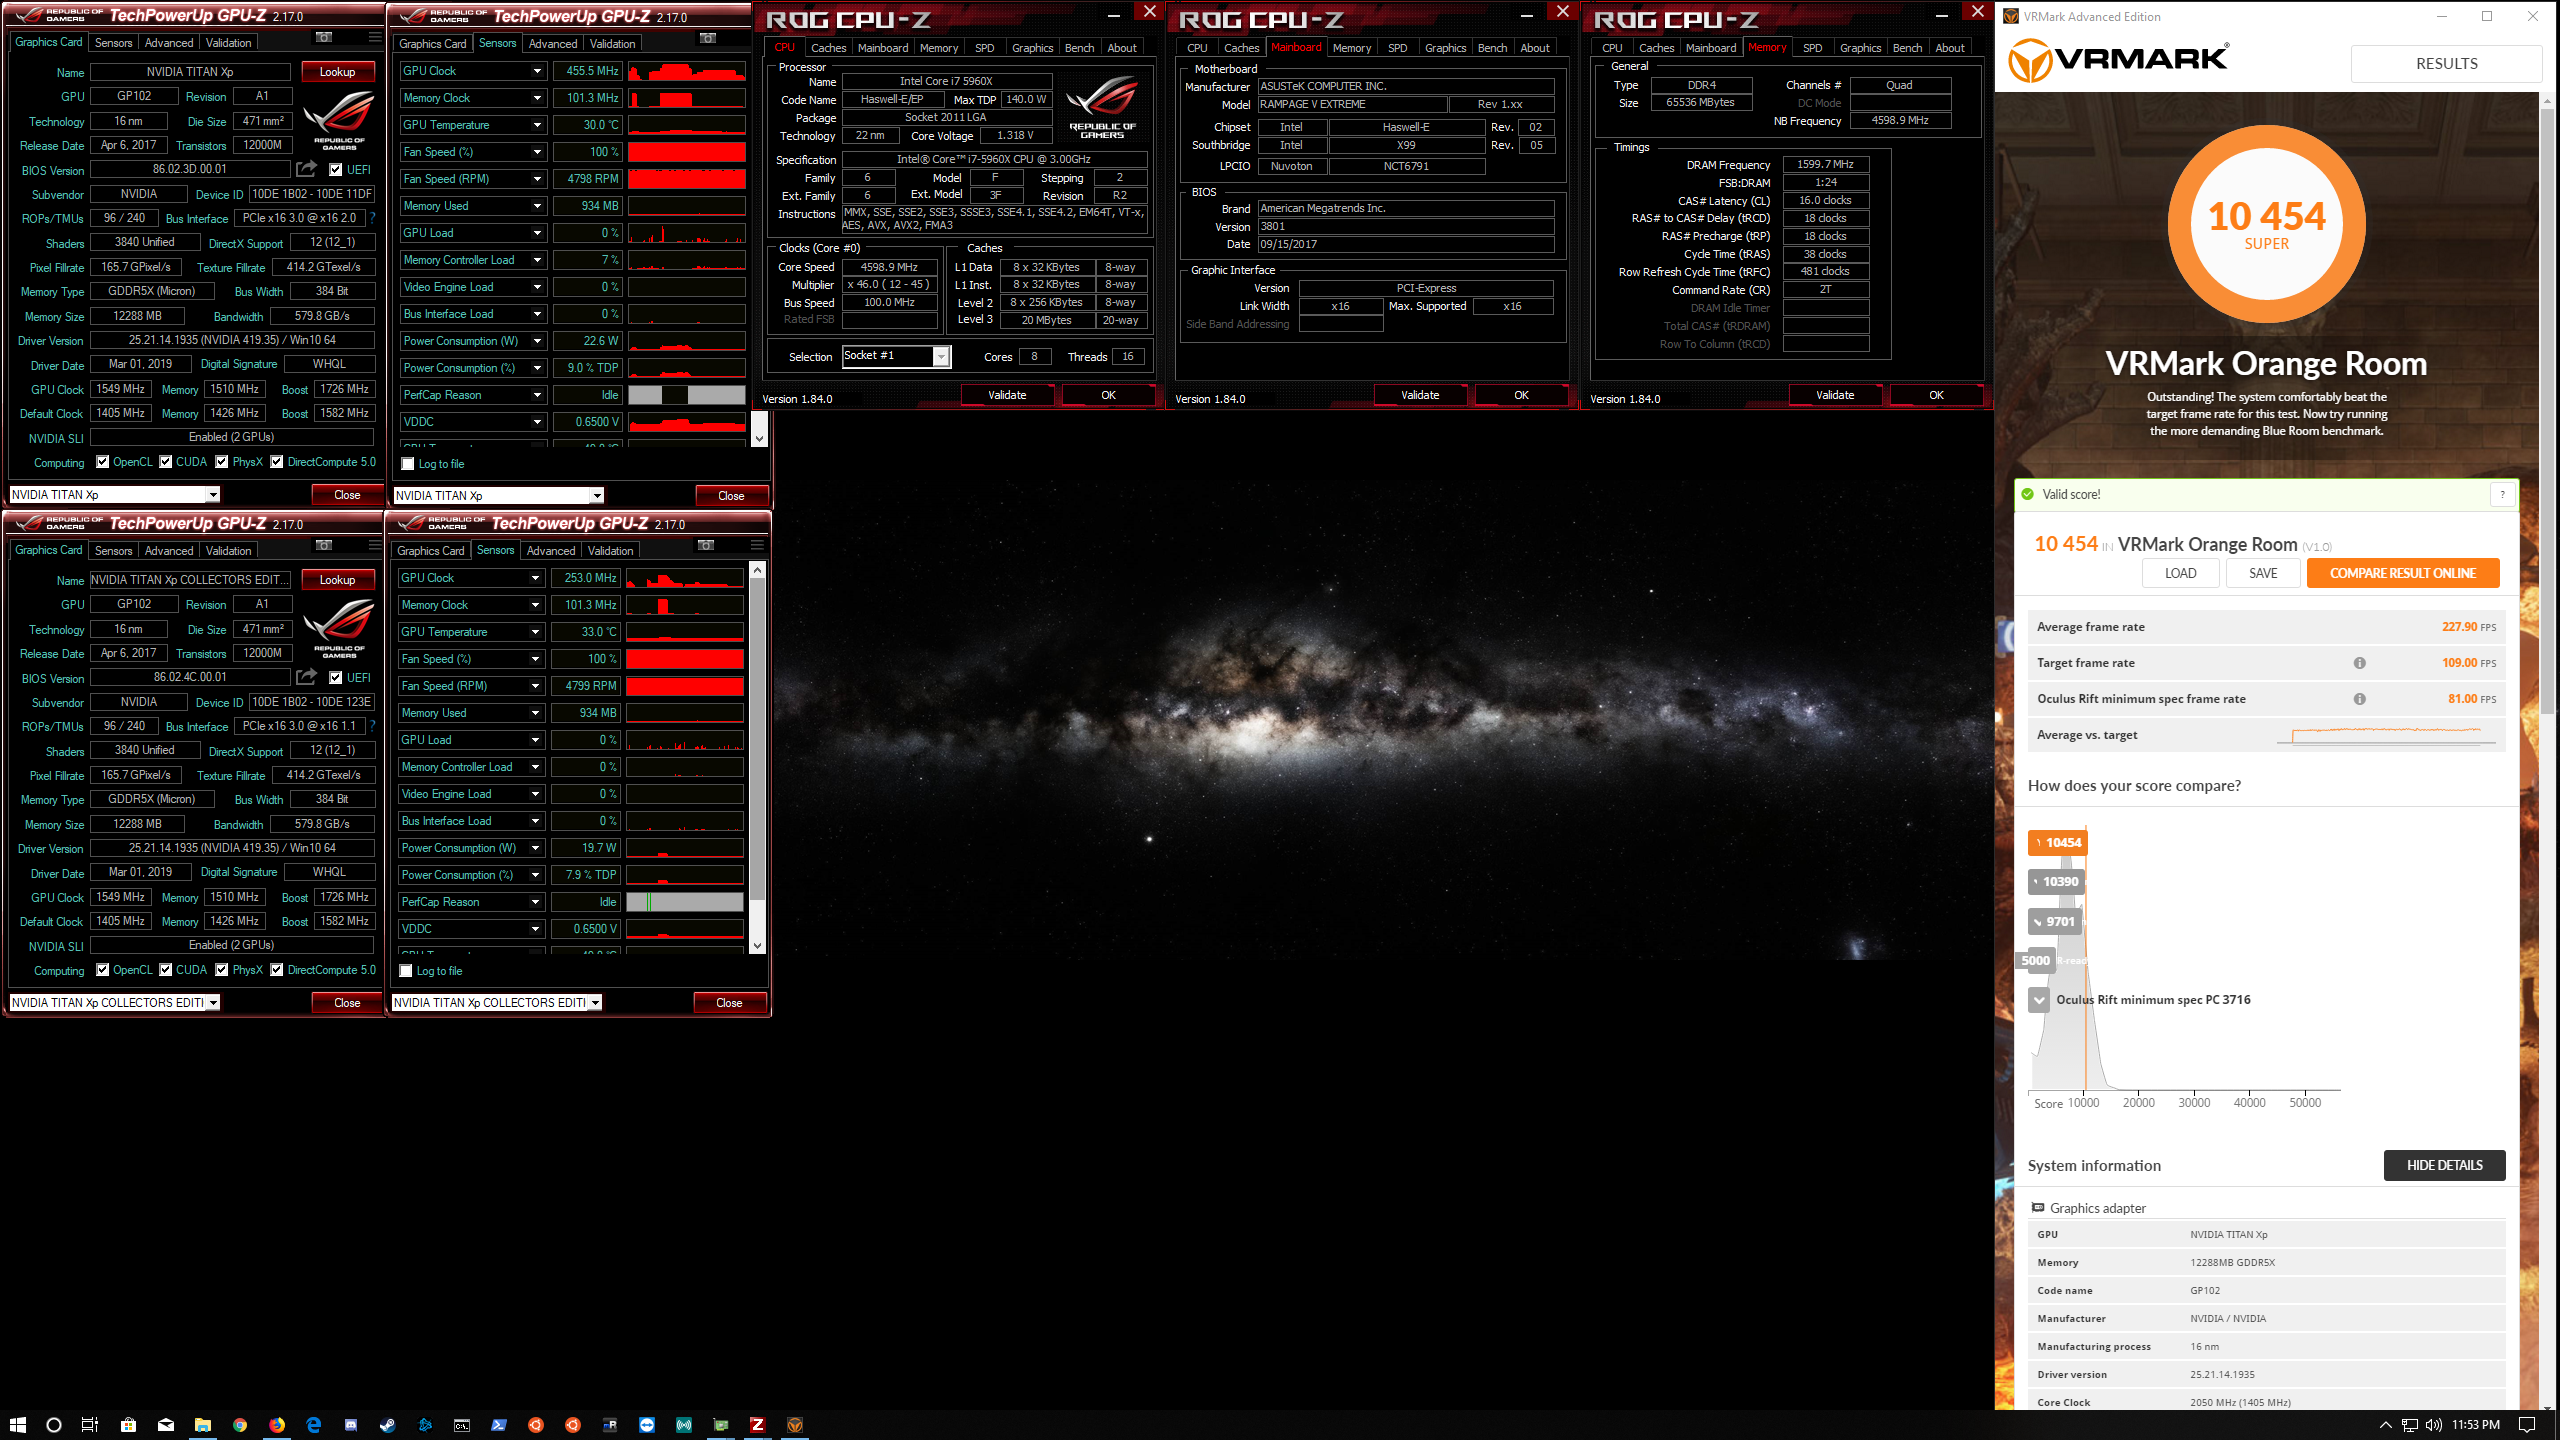Toggle OpenCL checkbox in Collectors Edition window
The image size is (2560, 1440).
102,970
